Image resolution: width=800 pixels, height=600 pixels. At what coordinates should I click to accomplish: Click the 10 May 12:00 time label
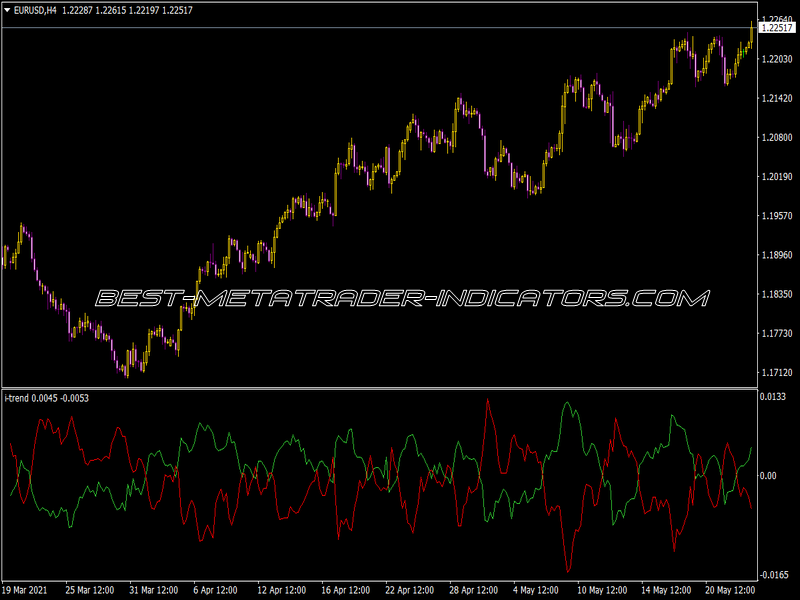tap(602, 590)
